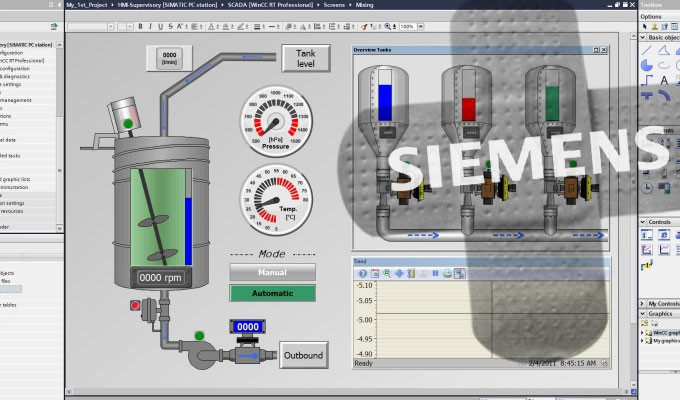Click the print icon in trend toolbar
Viewport: 680px width, 400px height.
pyautogui.click(x=447, y=273)
